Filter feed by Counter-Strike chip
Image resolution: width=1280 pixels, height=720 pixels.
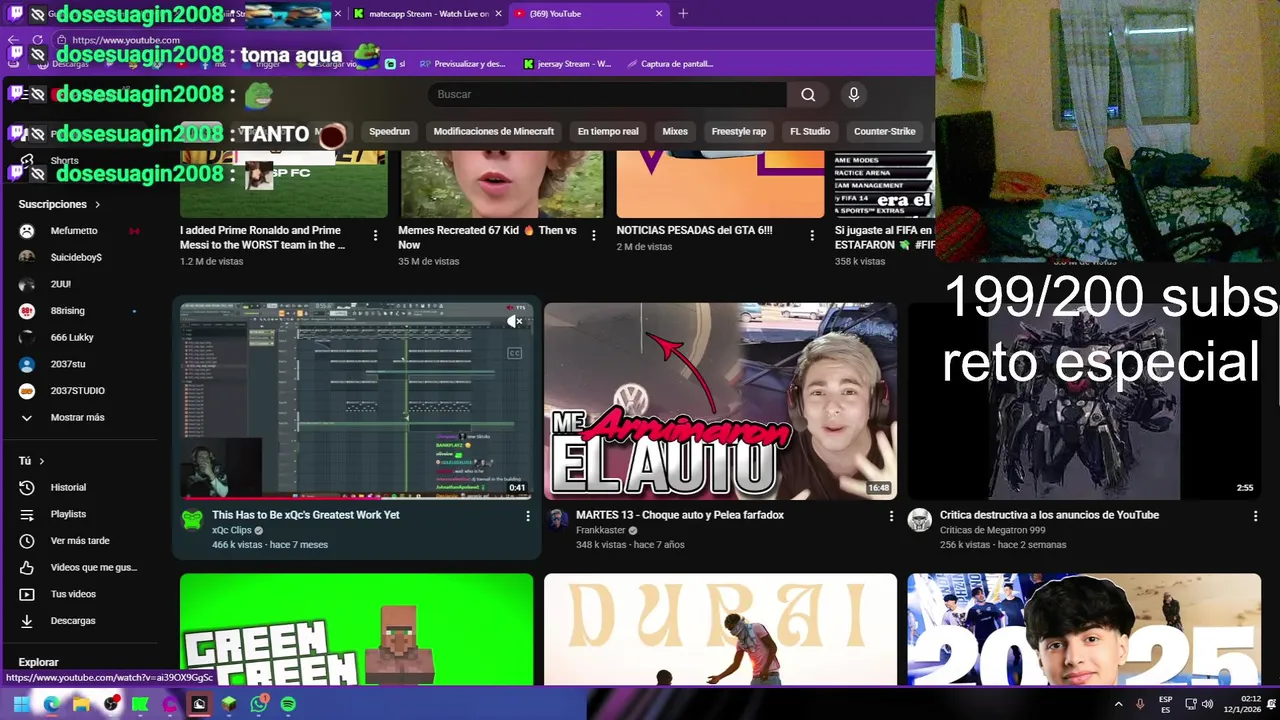pos(884,131)
